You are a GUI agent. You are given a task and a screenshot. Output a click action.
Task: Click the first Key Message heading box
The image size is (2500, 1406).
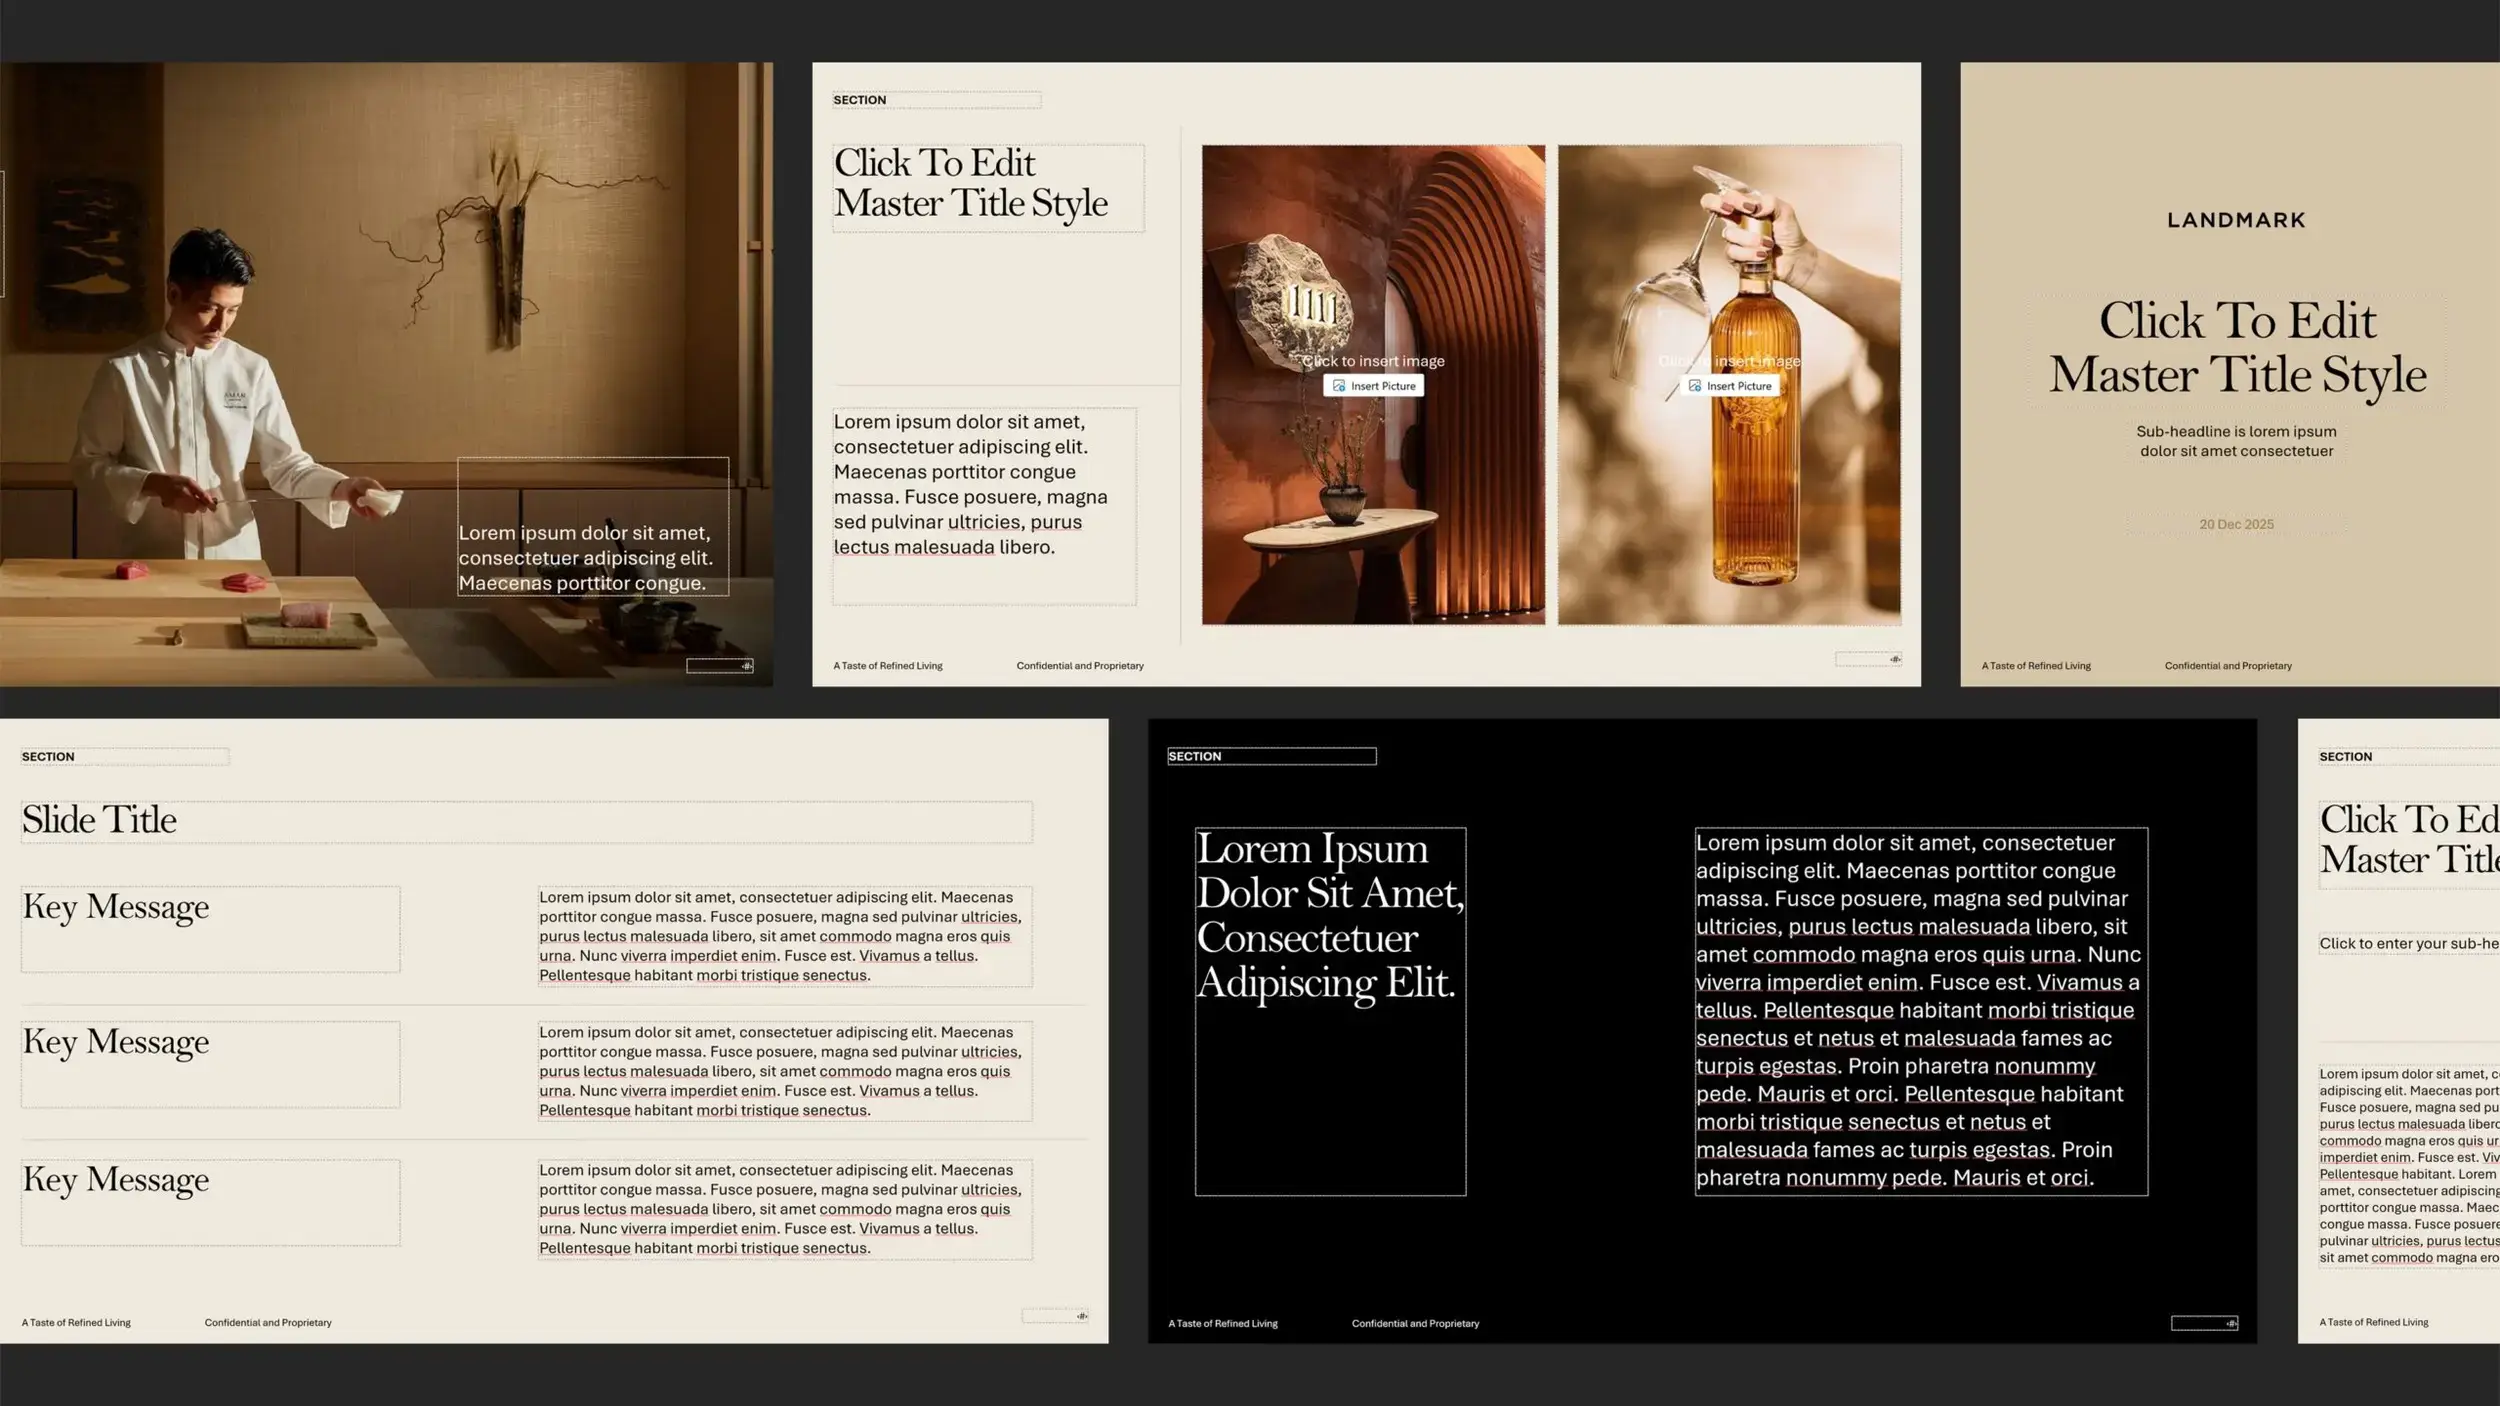210,928
